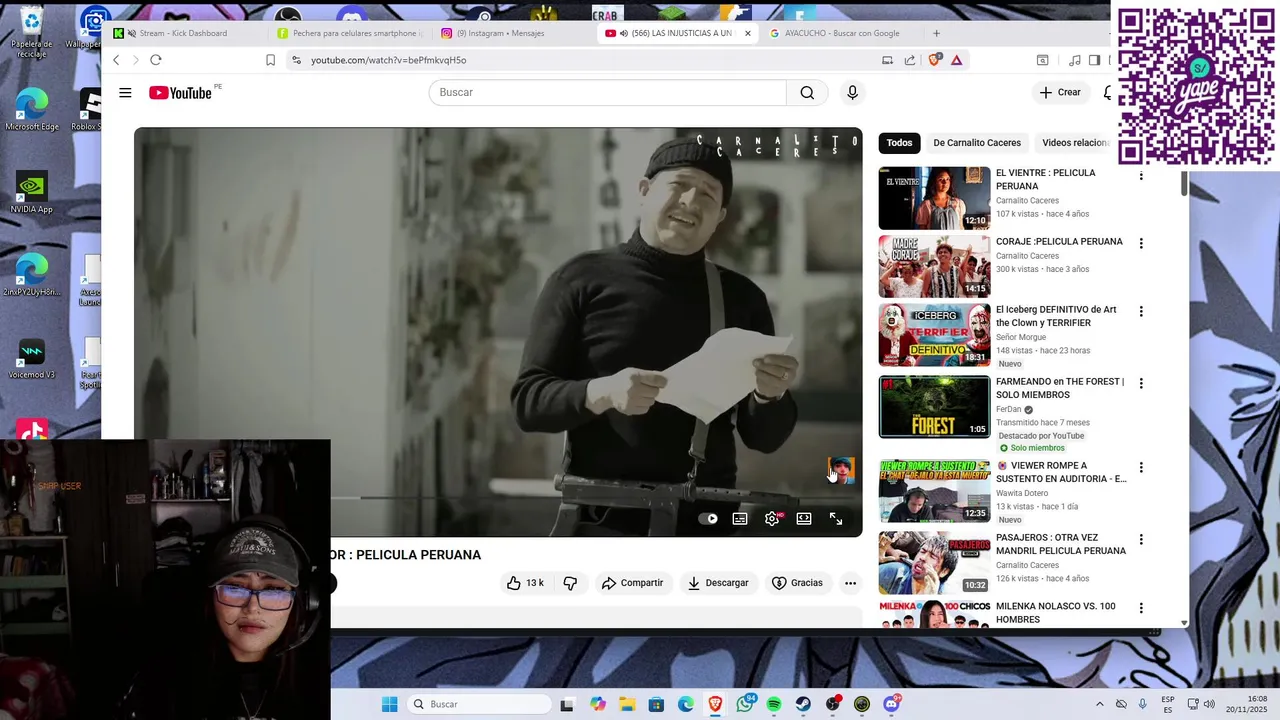
Task: Open Microsoft Edge desktop shortcut
Action: 31,110
